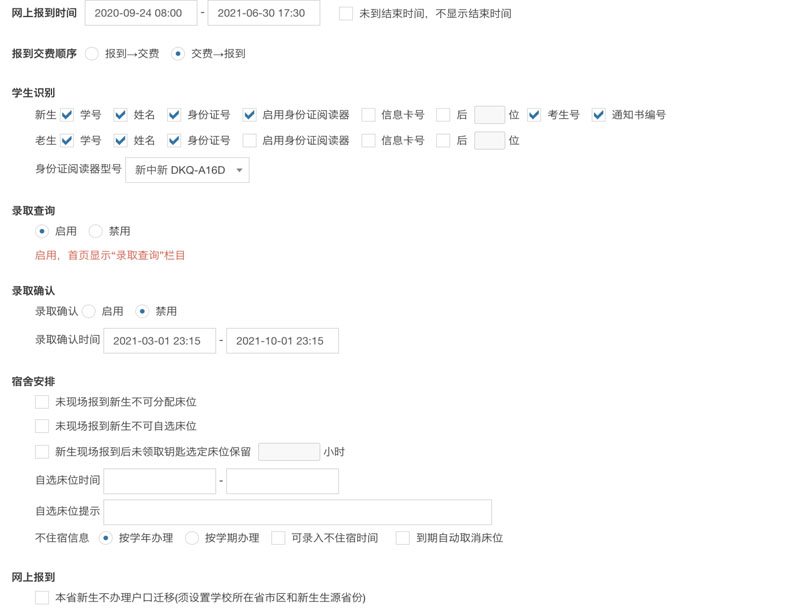Enable 老生 '信息卡号' checkbox
The height and width of the screenshot is (612, 800).
(368, 141)
